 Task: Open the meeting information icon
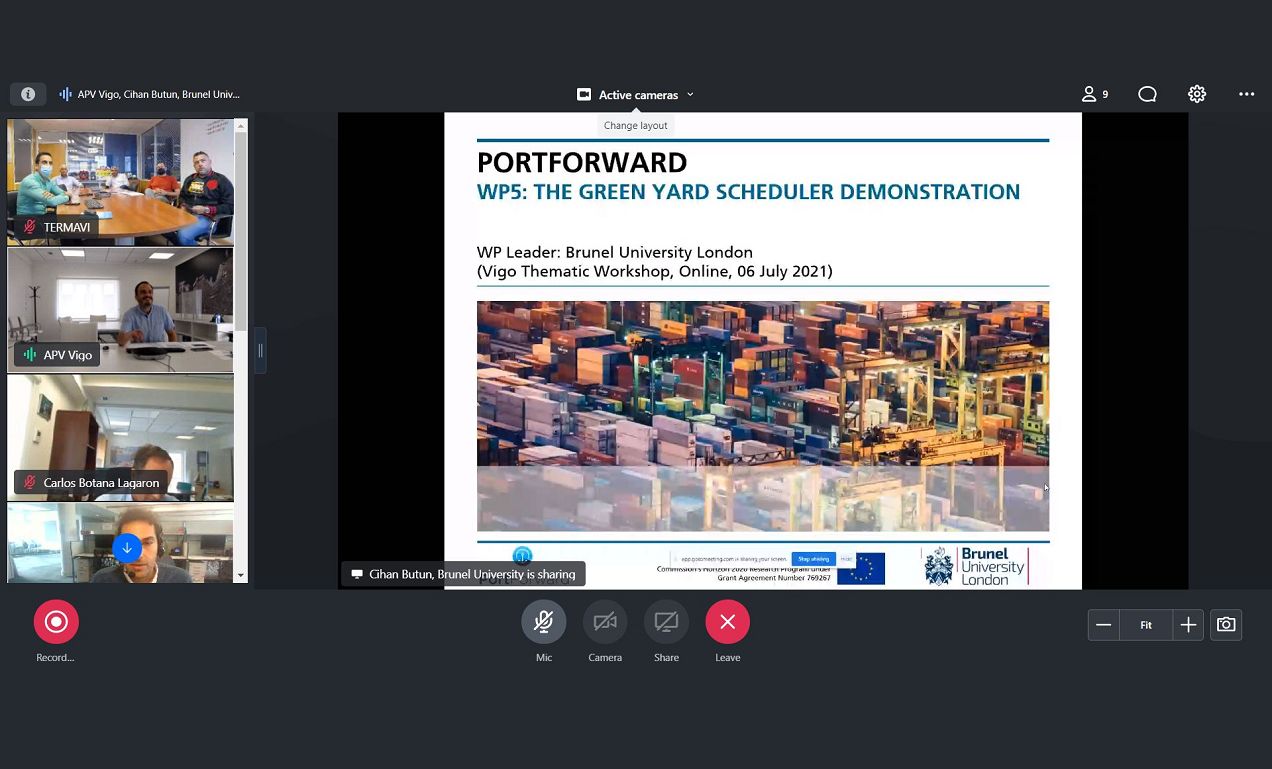click(28, 94)
